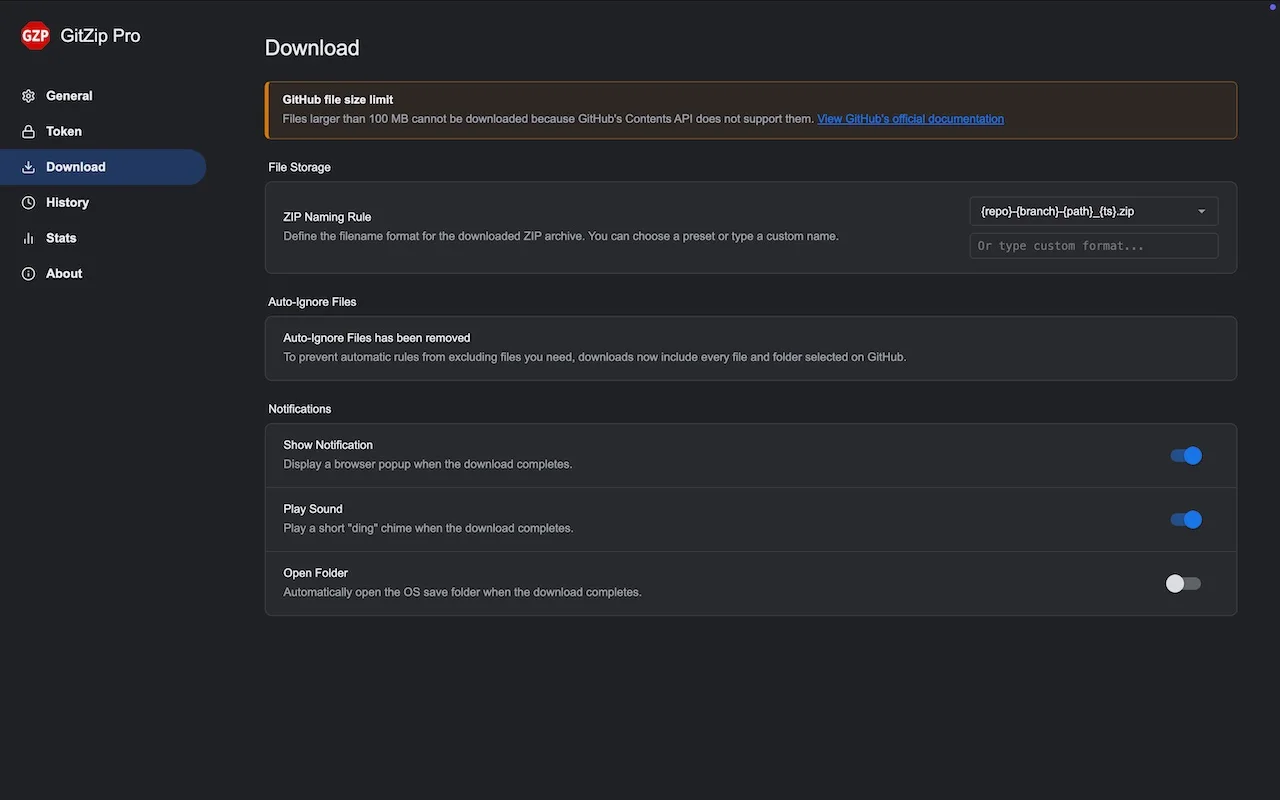Open the About page

point(103,274)
